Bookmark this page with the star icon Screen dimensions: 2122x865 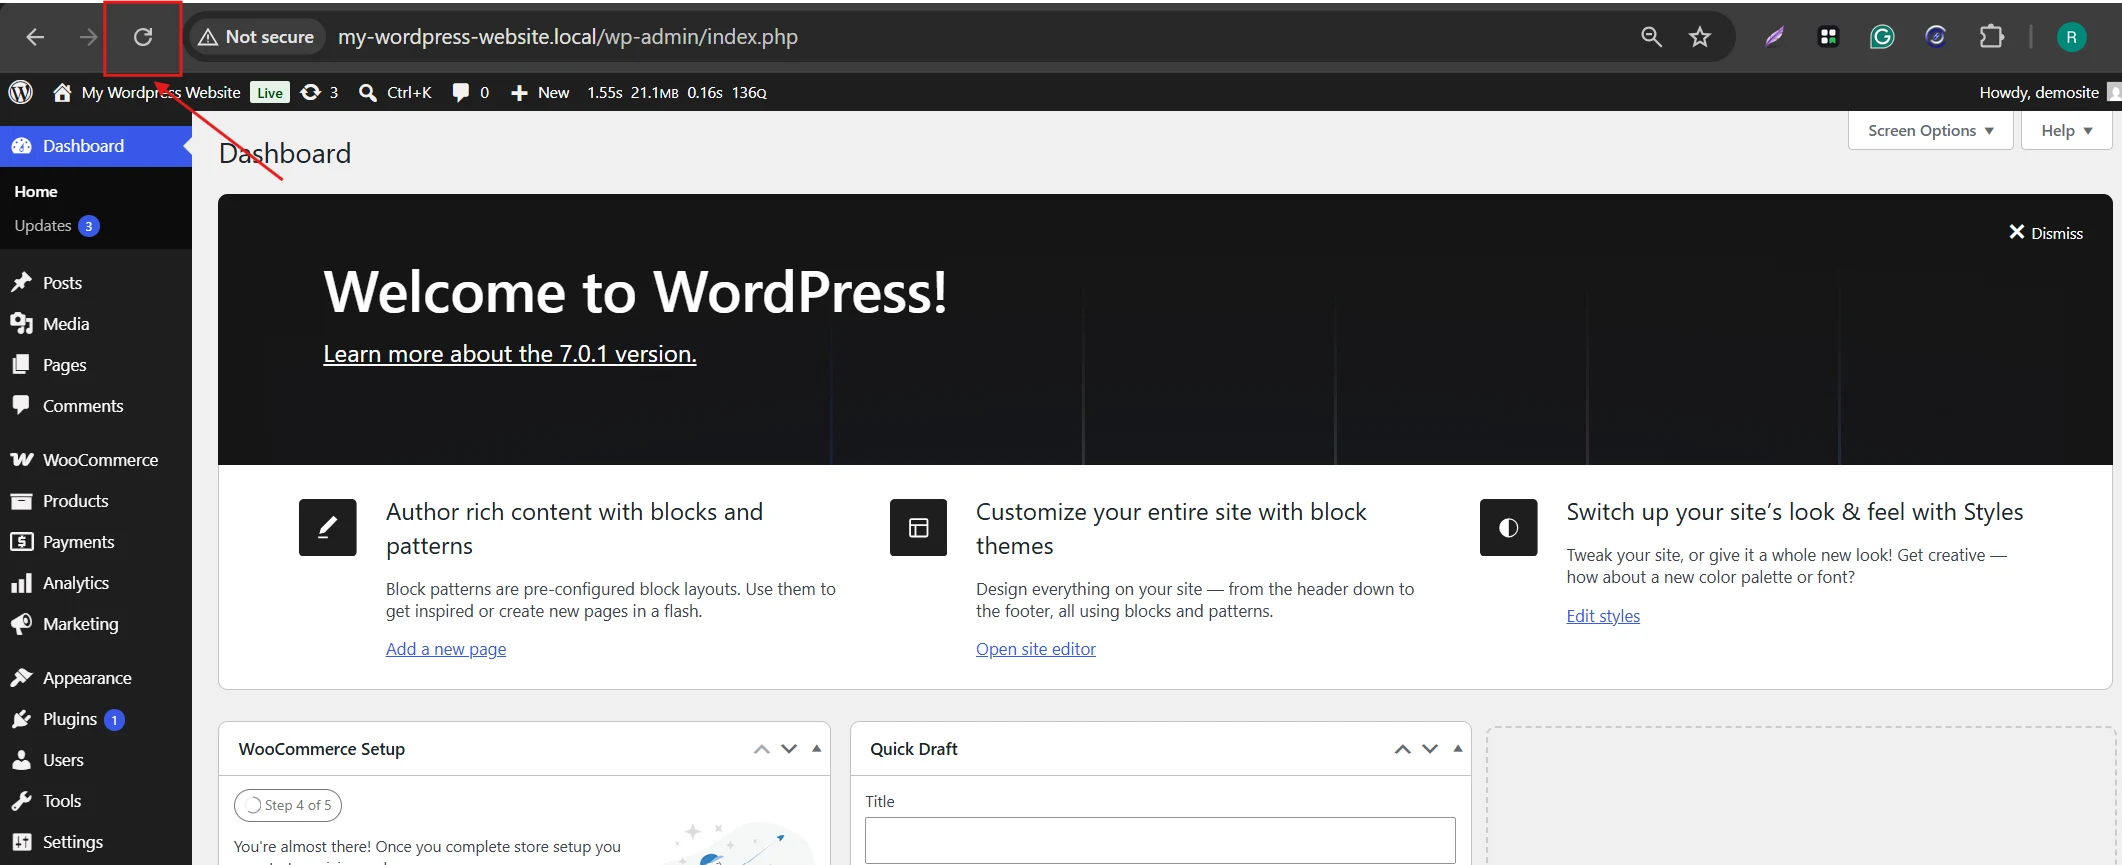click(1700, 37)
